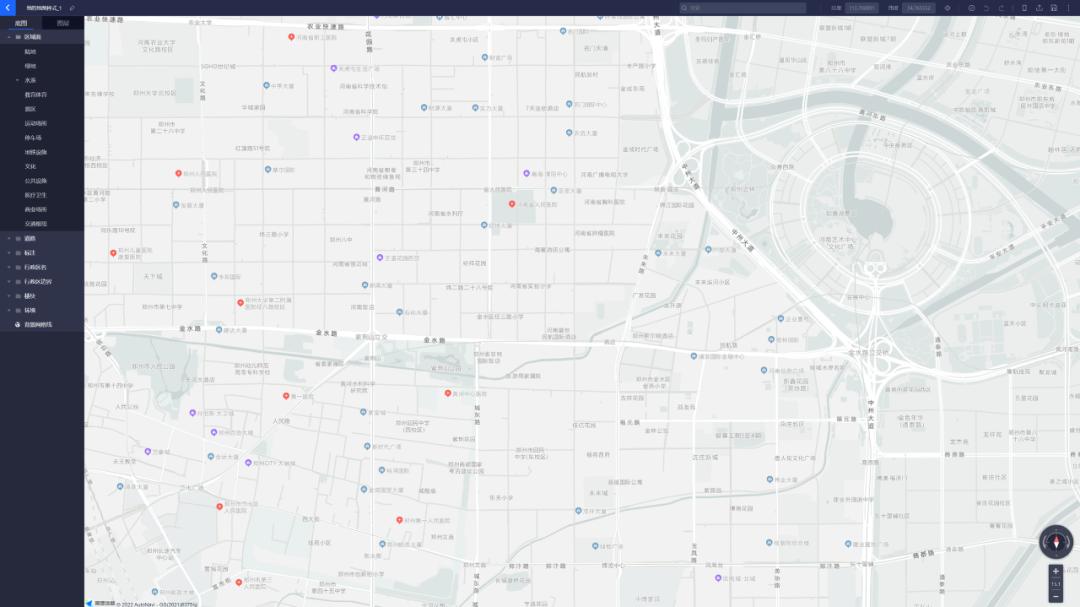
Task: Click the blue back arrow button
Action: [x=8, y=7]
